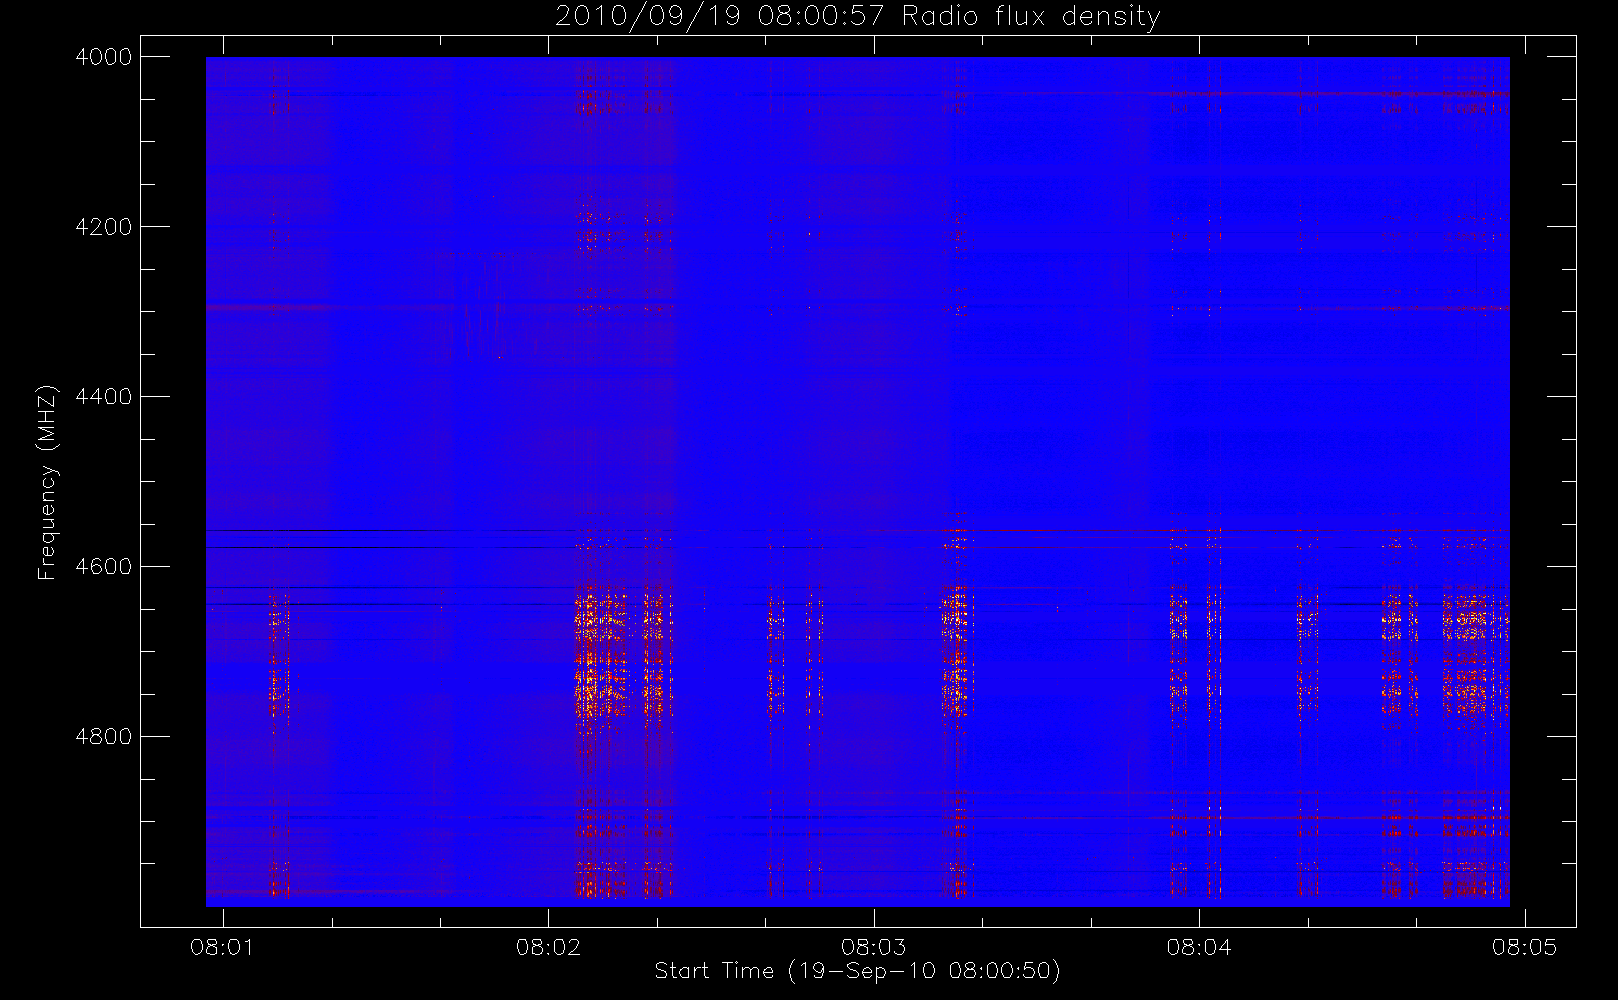Select the 4000 frequency tick label
The image size is (1618, 1000).
point(104,57)
